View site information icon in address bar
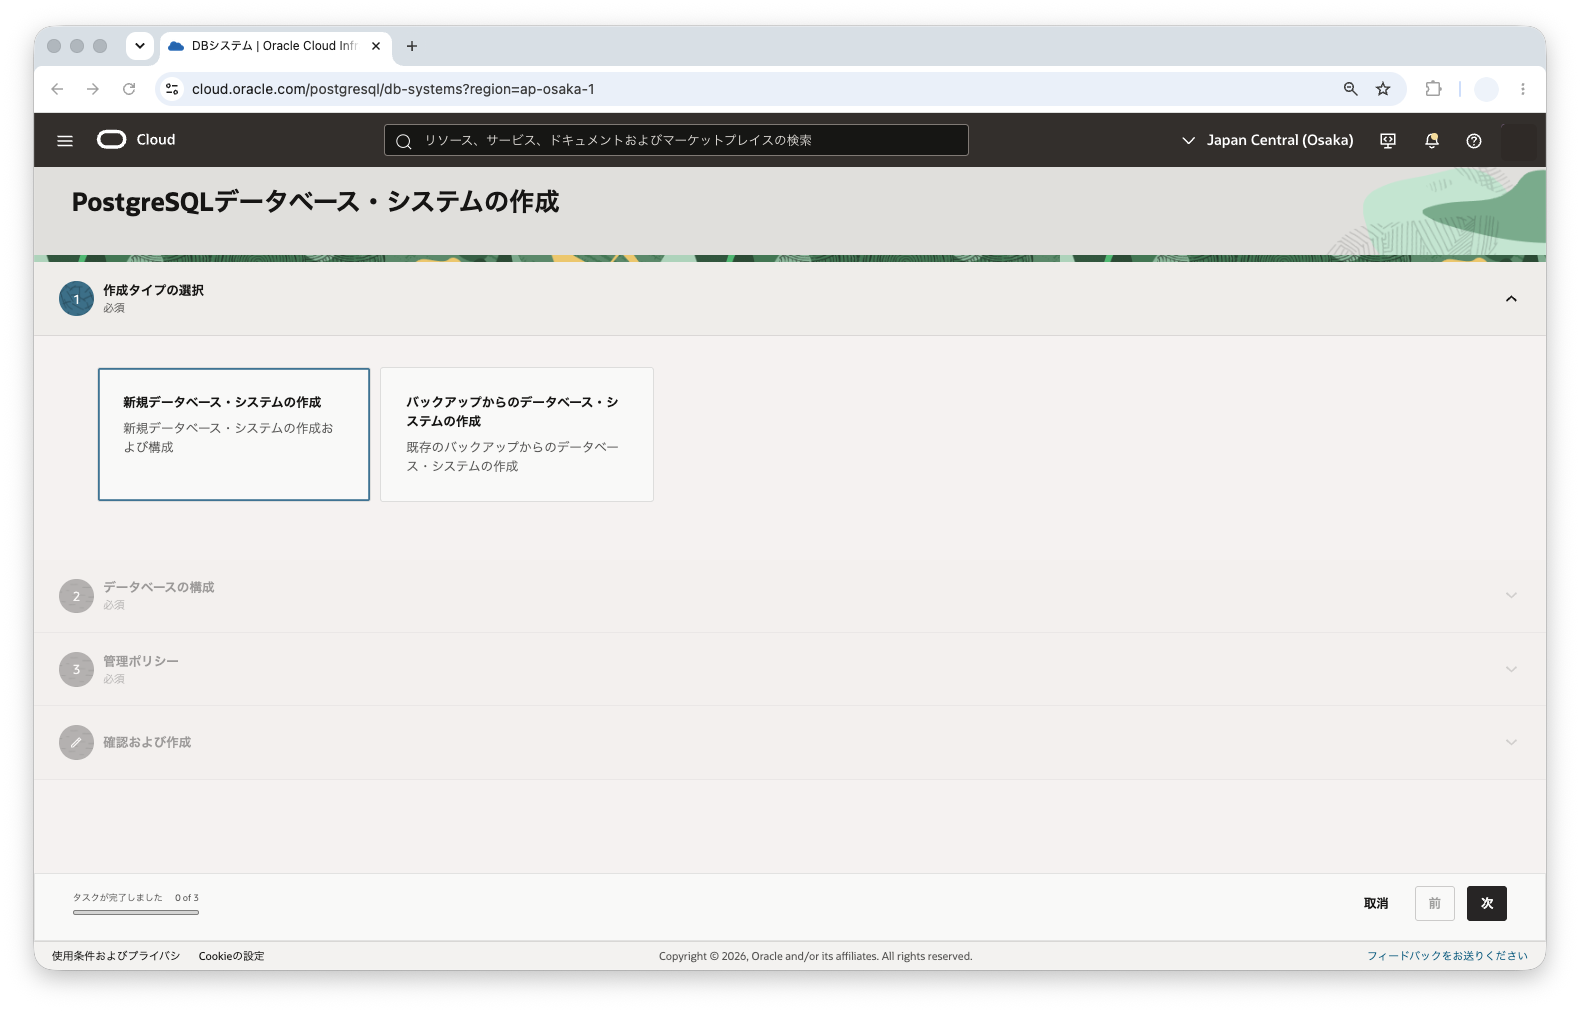 [x=172, y=89]
